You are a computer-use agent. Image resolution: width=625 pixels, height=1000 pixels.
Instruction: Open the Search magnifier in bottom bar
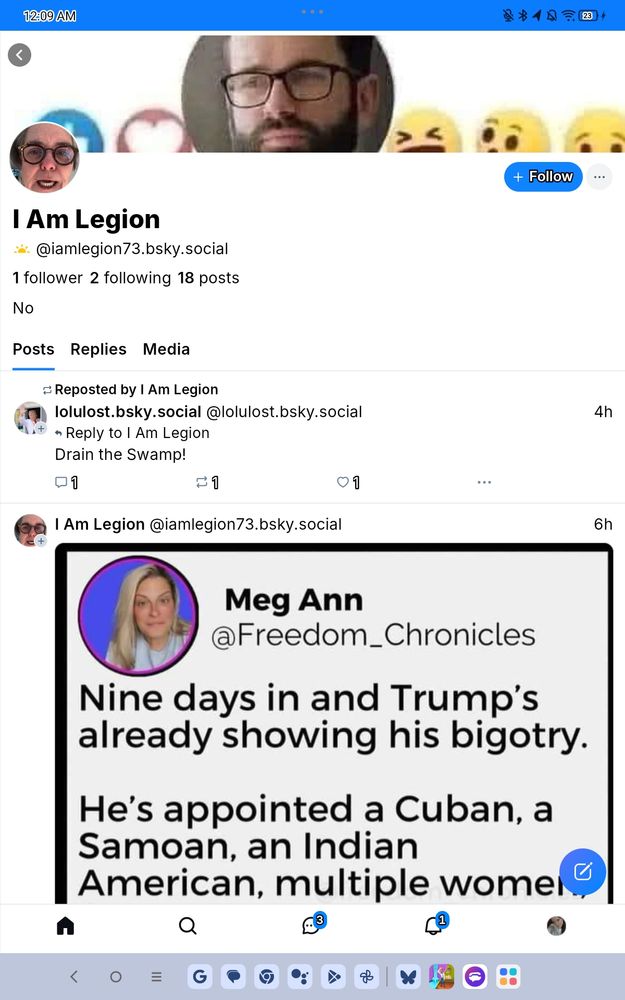(x=188, y=925)
